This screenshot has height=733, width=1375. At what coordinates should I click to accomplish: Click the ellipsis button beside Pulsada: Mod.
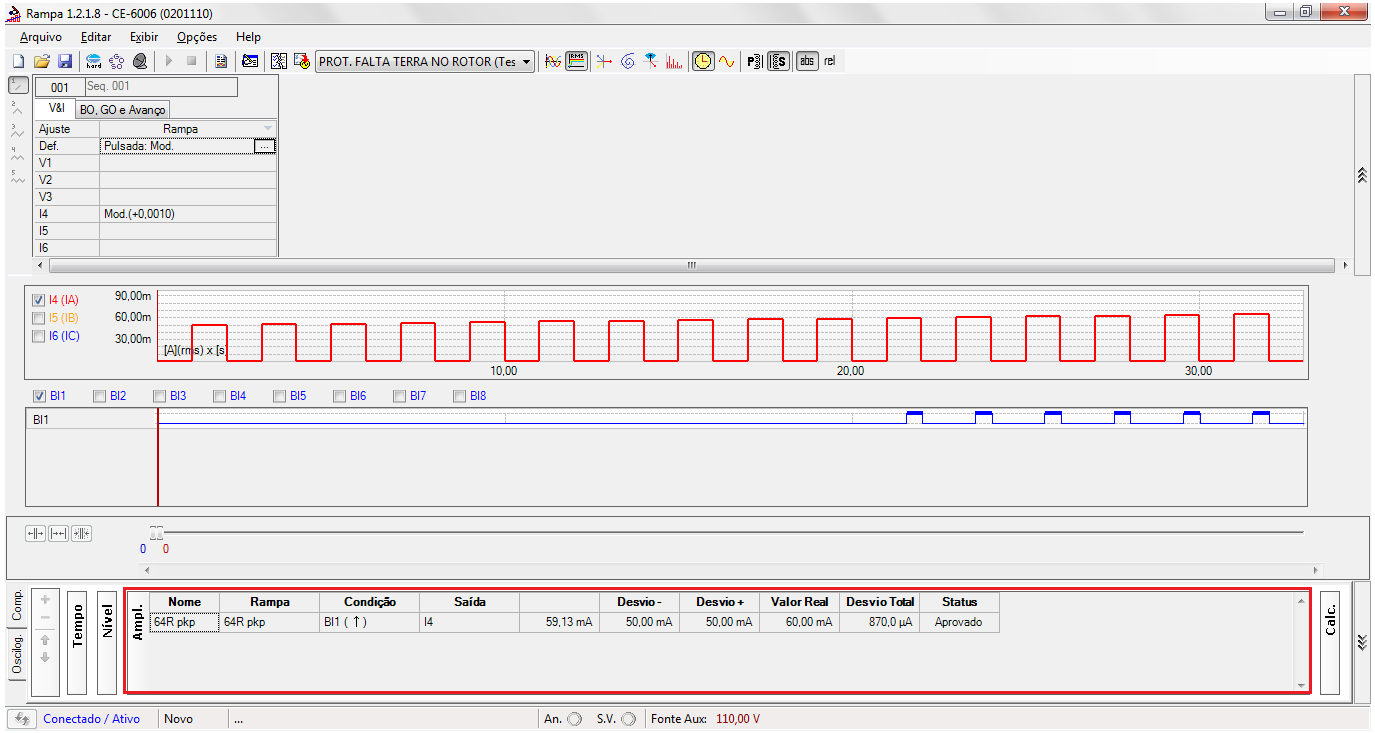click(264, 146)
